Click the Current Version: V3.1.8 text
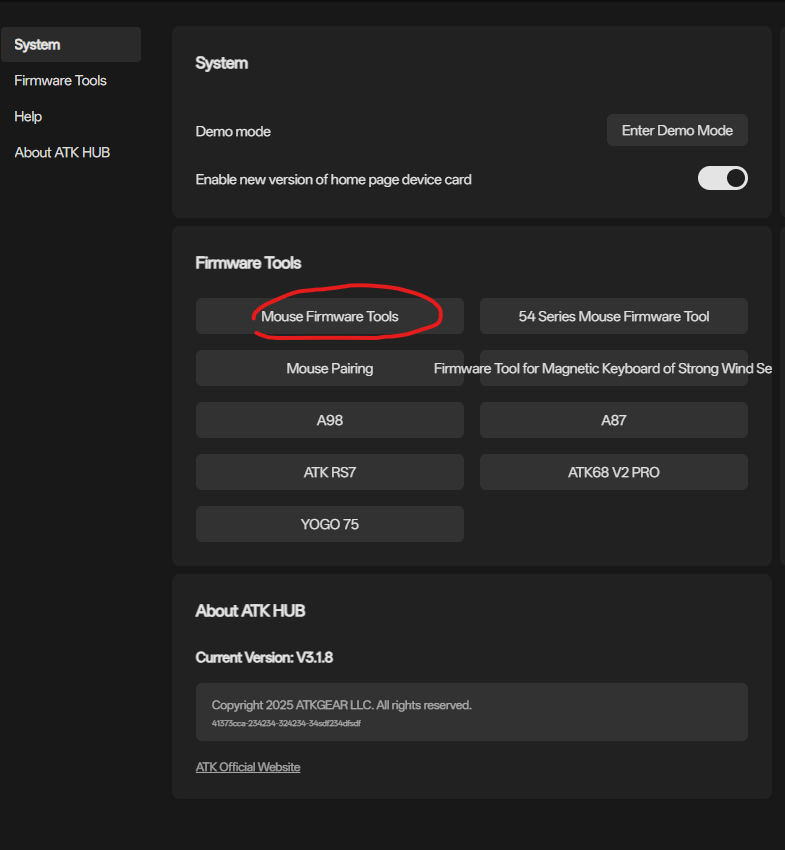Image resolution: width=785 pixels, height=850 pixels. point(264,658)
